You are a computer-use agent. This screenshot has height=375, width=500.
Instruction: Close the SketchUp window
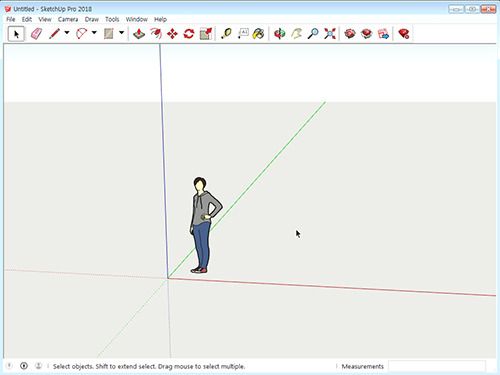pos(488,9)
